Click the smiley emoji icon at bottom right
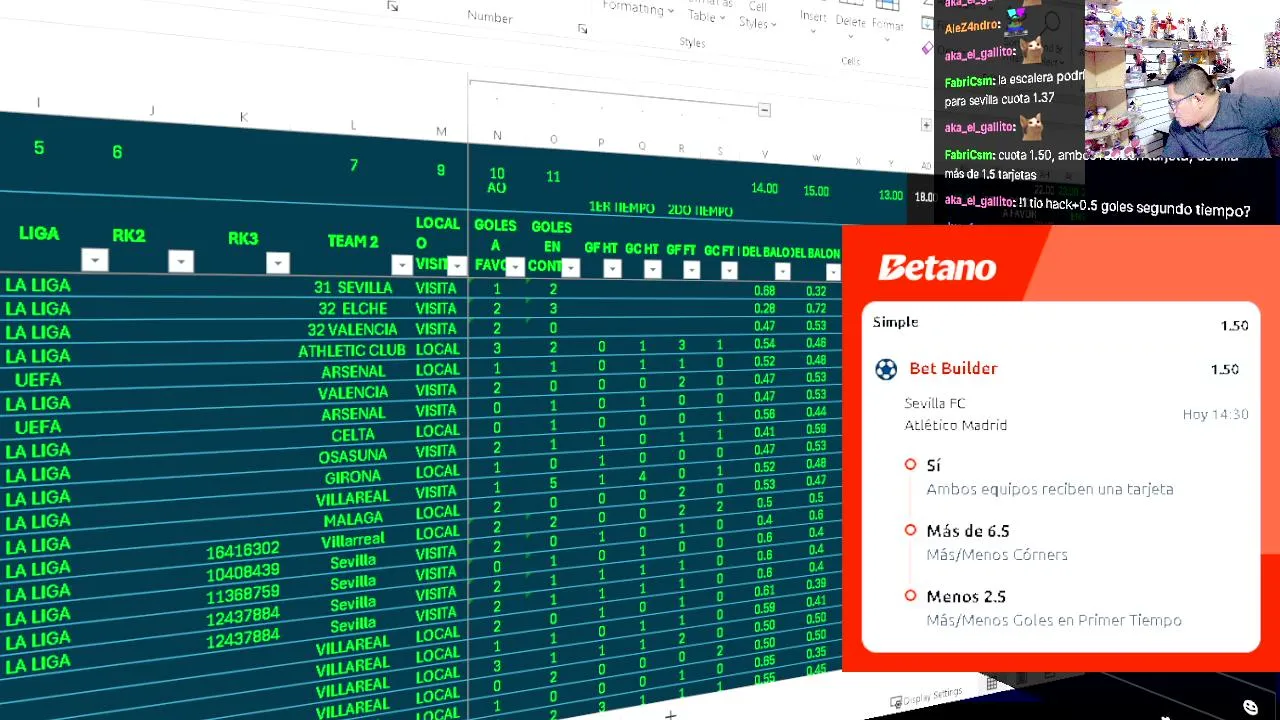 pyautogui.click(x=1250, y=707)
